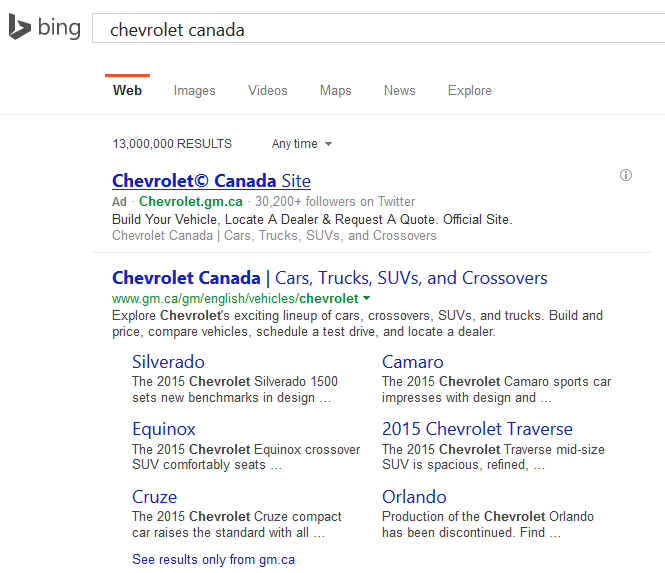Open the Camaro sitelink
This screenshot has width=665, height=573.
[412, 362]
